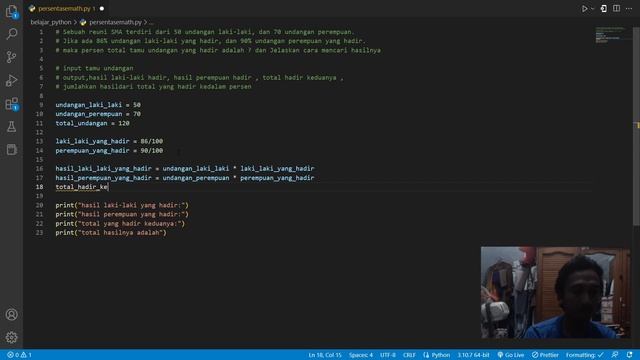Click 'laki_laki_yang_hadir = 86/100' line
Screen dimensions: 640x360
click(x=109, y=141)
